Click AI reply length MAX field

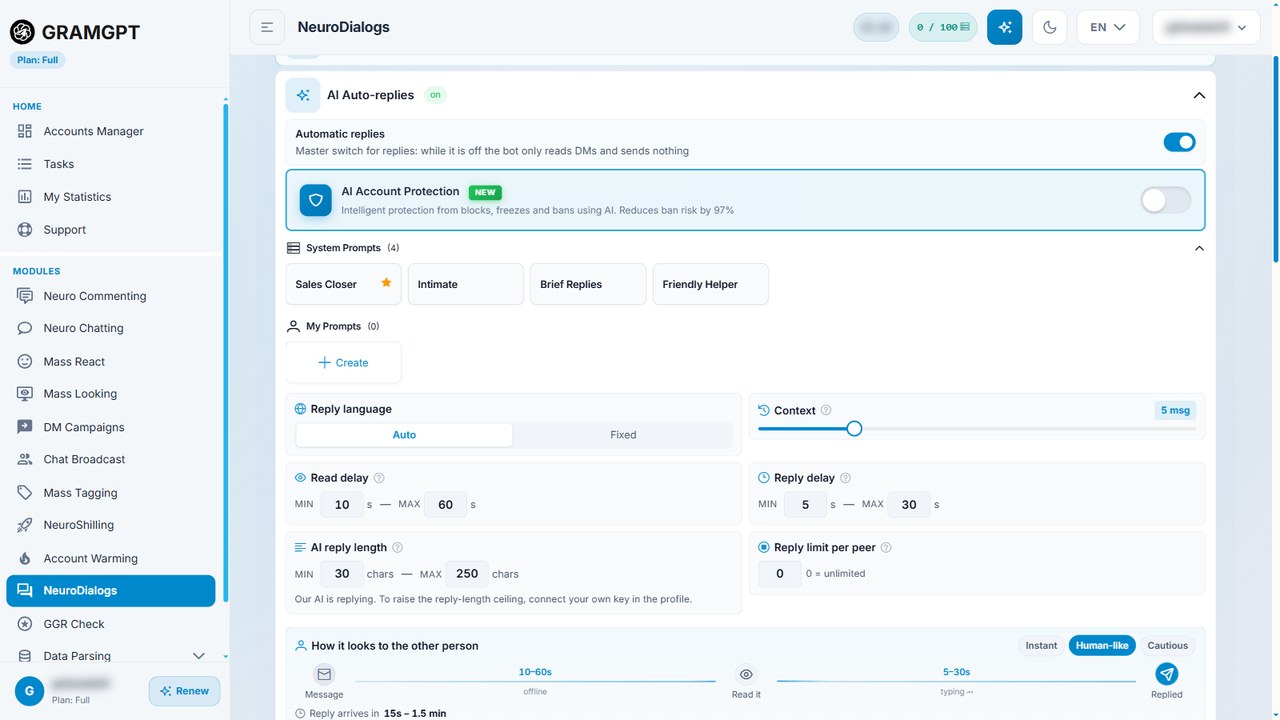pyautogui.click(x=467, y=574)
